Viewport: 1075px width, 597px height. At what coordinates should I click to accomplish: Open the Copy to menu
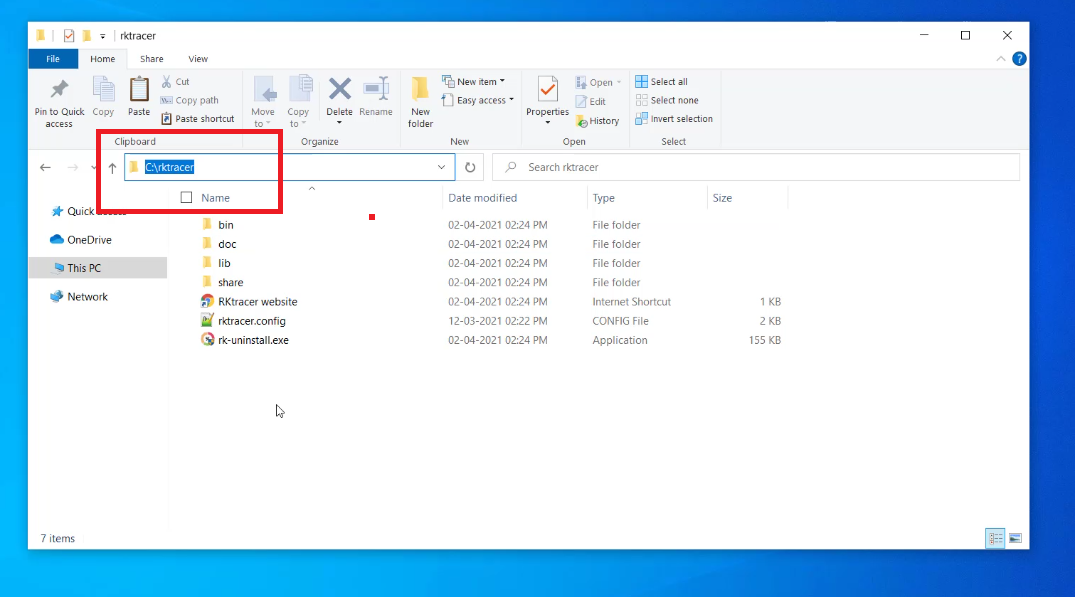[298, 102]
